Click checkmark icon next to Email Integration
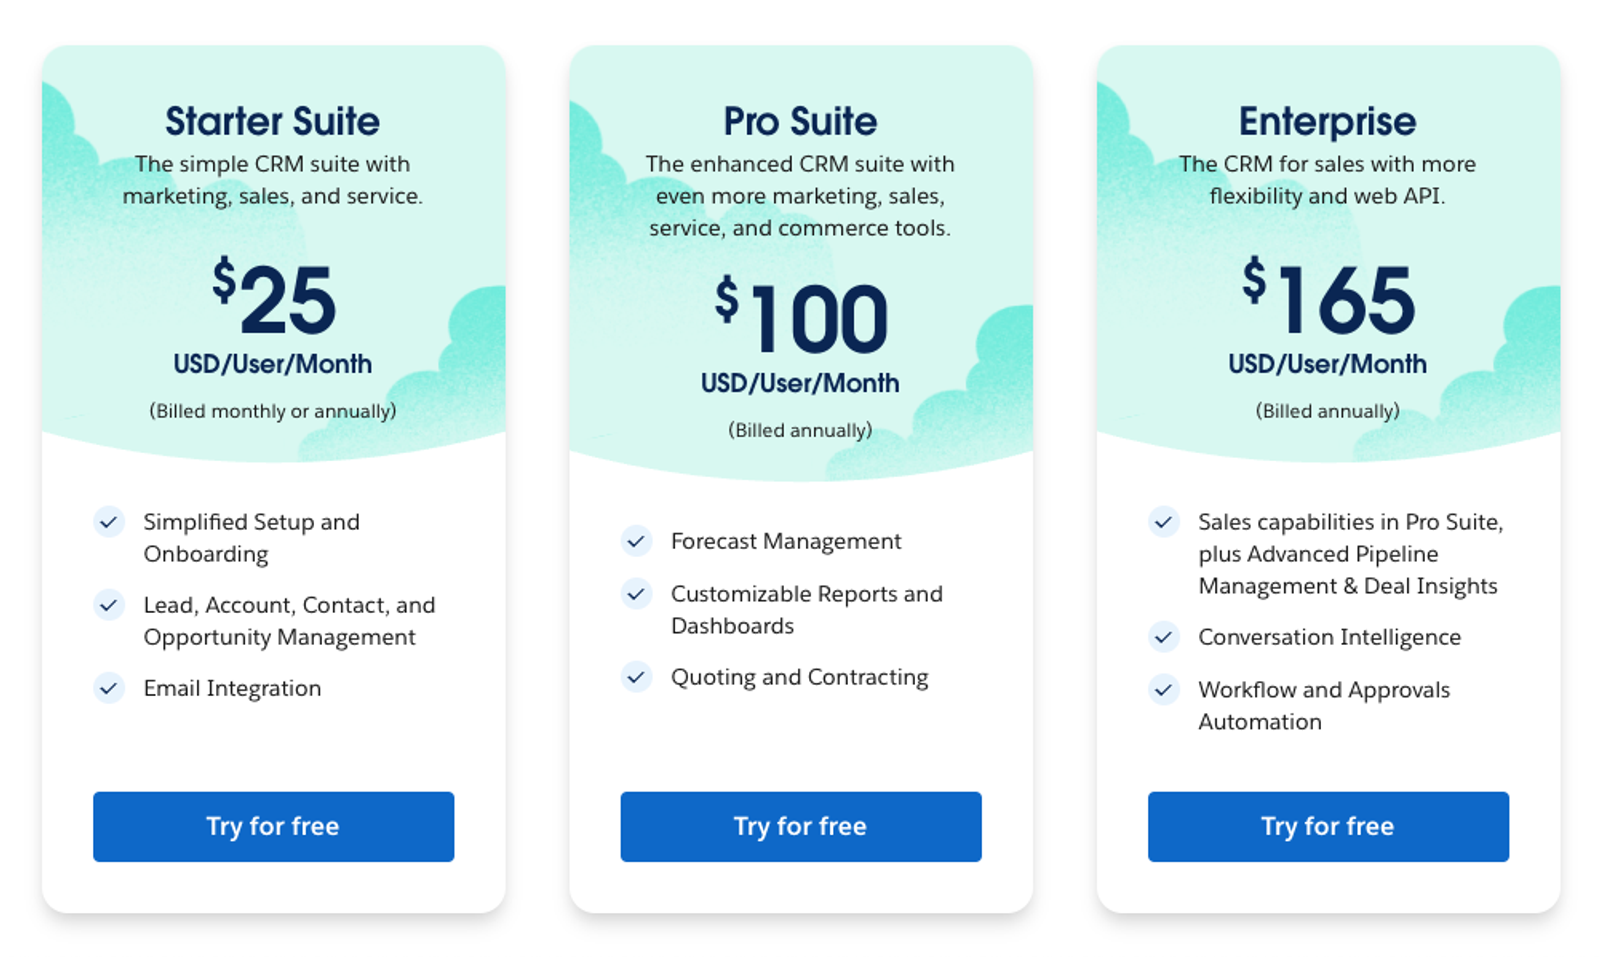 point(109,688)
